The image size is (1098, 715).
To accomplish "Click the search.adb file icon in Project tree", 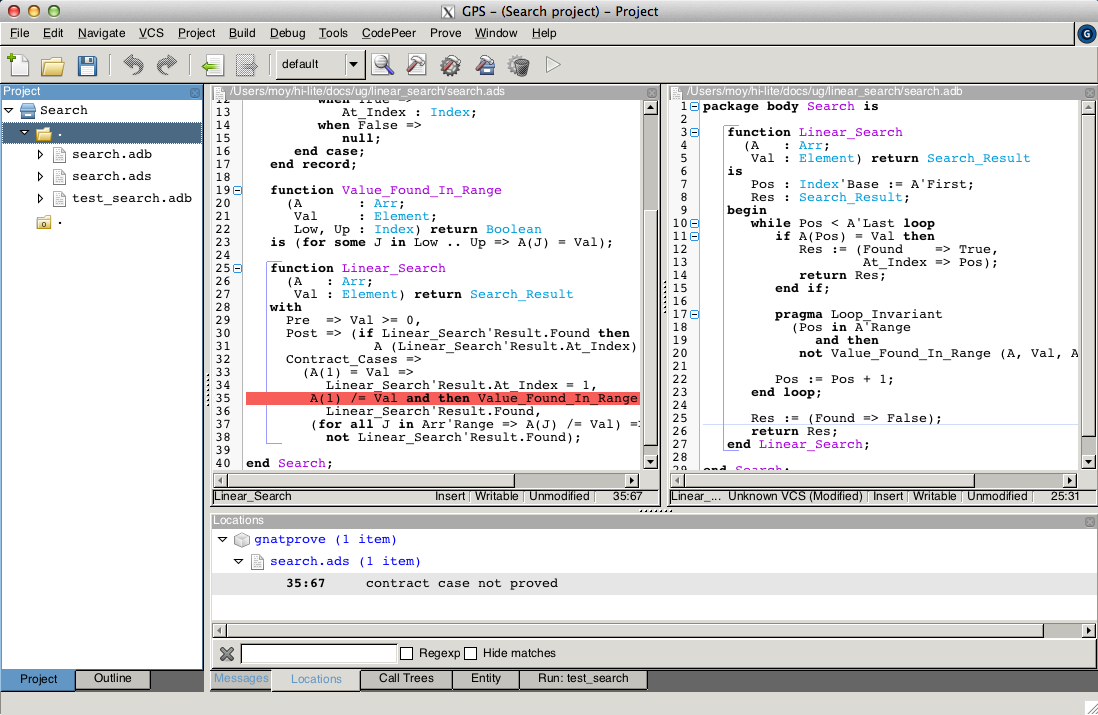I will click(x=60, y=155).
